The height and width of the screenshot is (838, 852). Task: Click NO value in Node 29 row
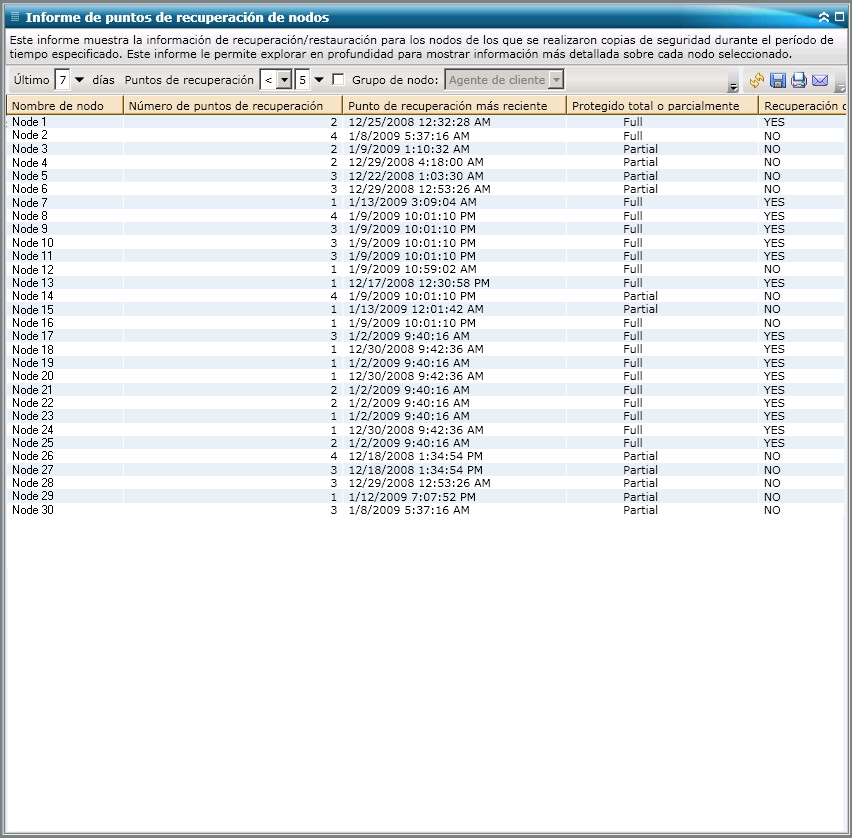(772, 496)
